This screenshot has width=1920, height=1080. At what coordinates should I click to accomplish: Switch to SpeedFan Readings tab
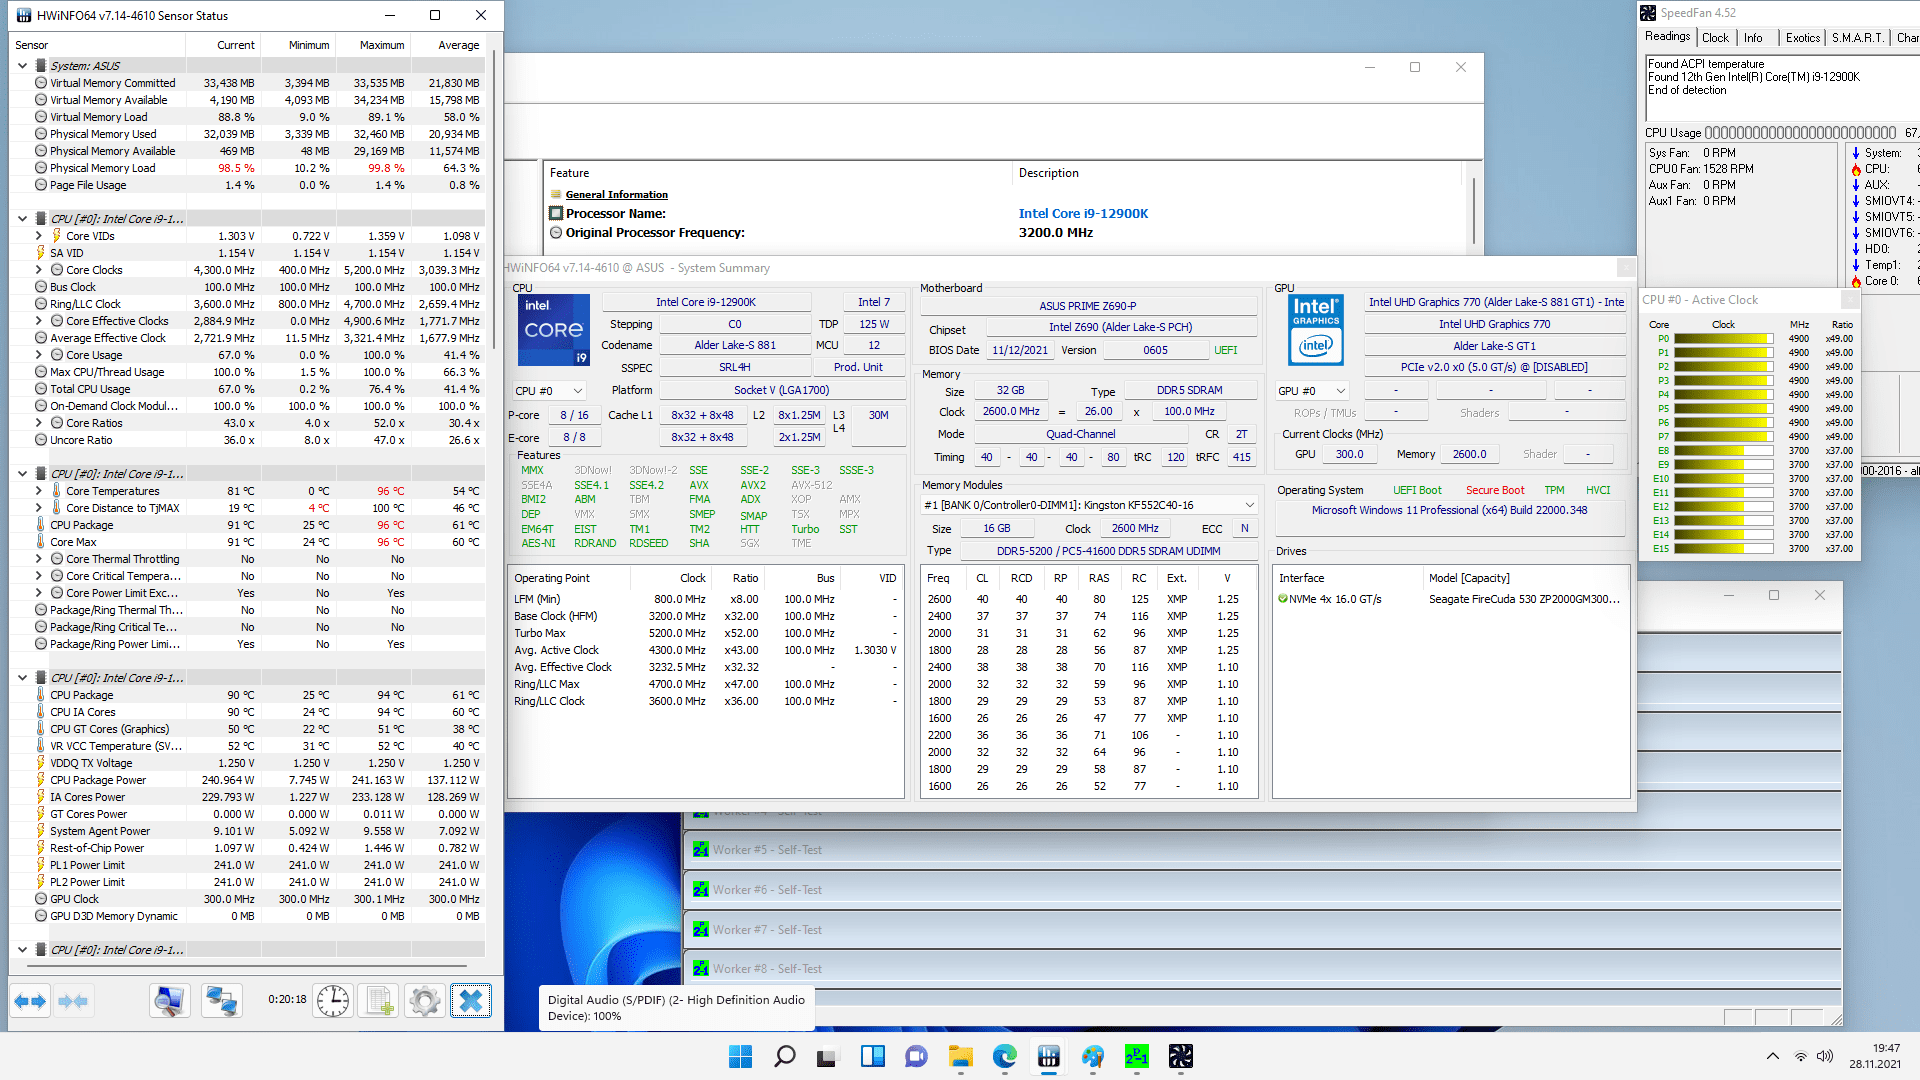[1668, 37]
